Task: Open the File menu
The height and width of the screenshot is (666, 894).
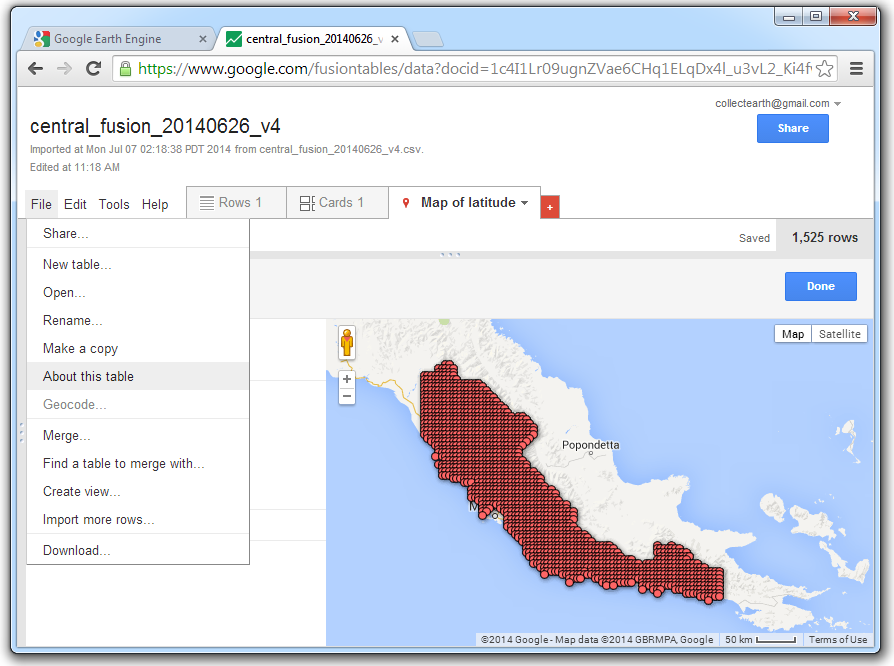Action: [x=42, y=204]
